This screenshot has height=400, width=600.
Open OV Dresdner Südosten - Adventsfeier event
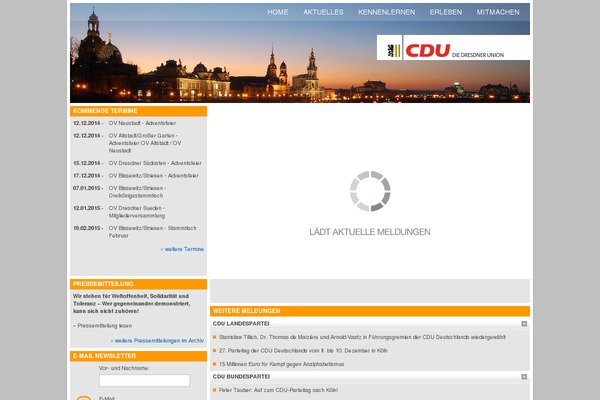pos(155,163)
